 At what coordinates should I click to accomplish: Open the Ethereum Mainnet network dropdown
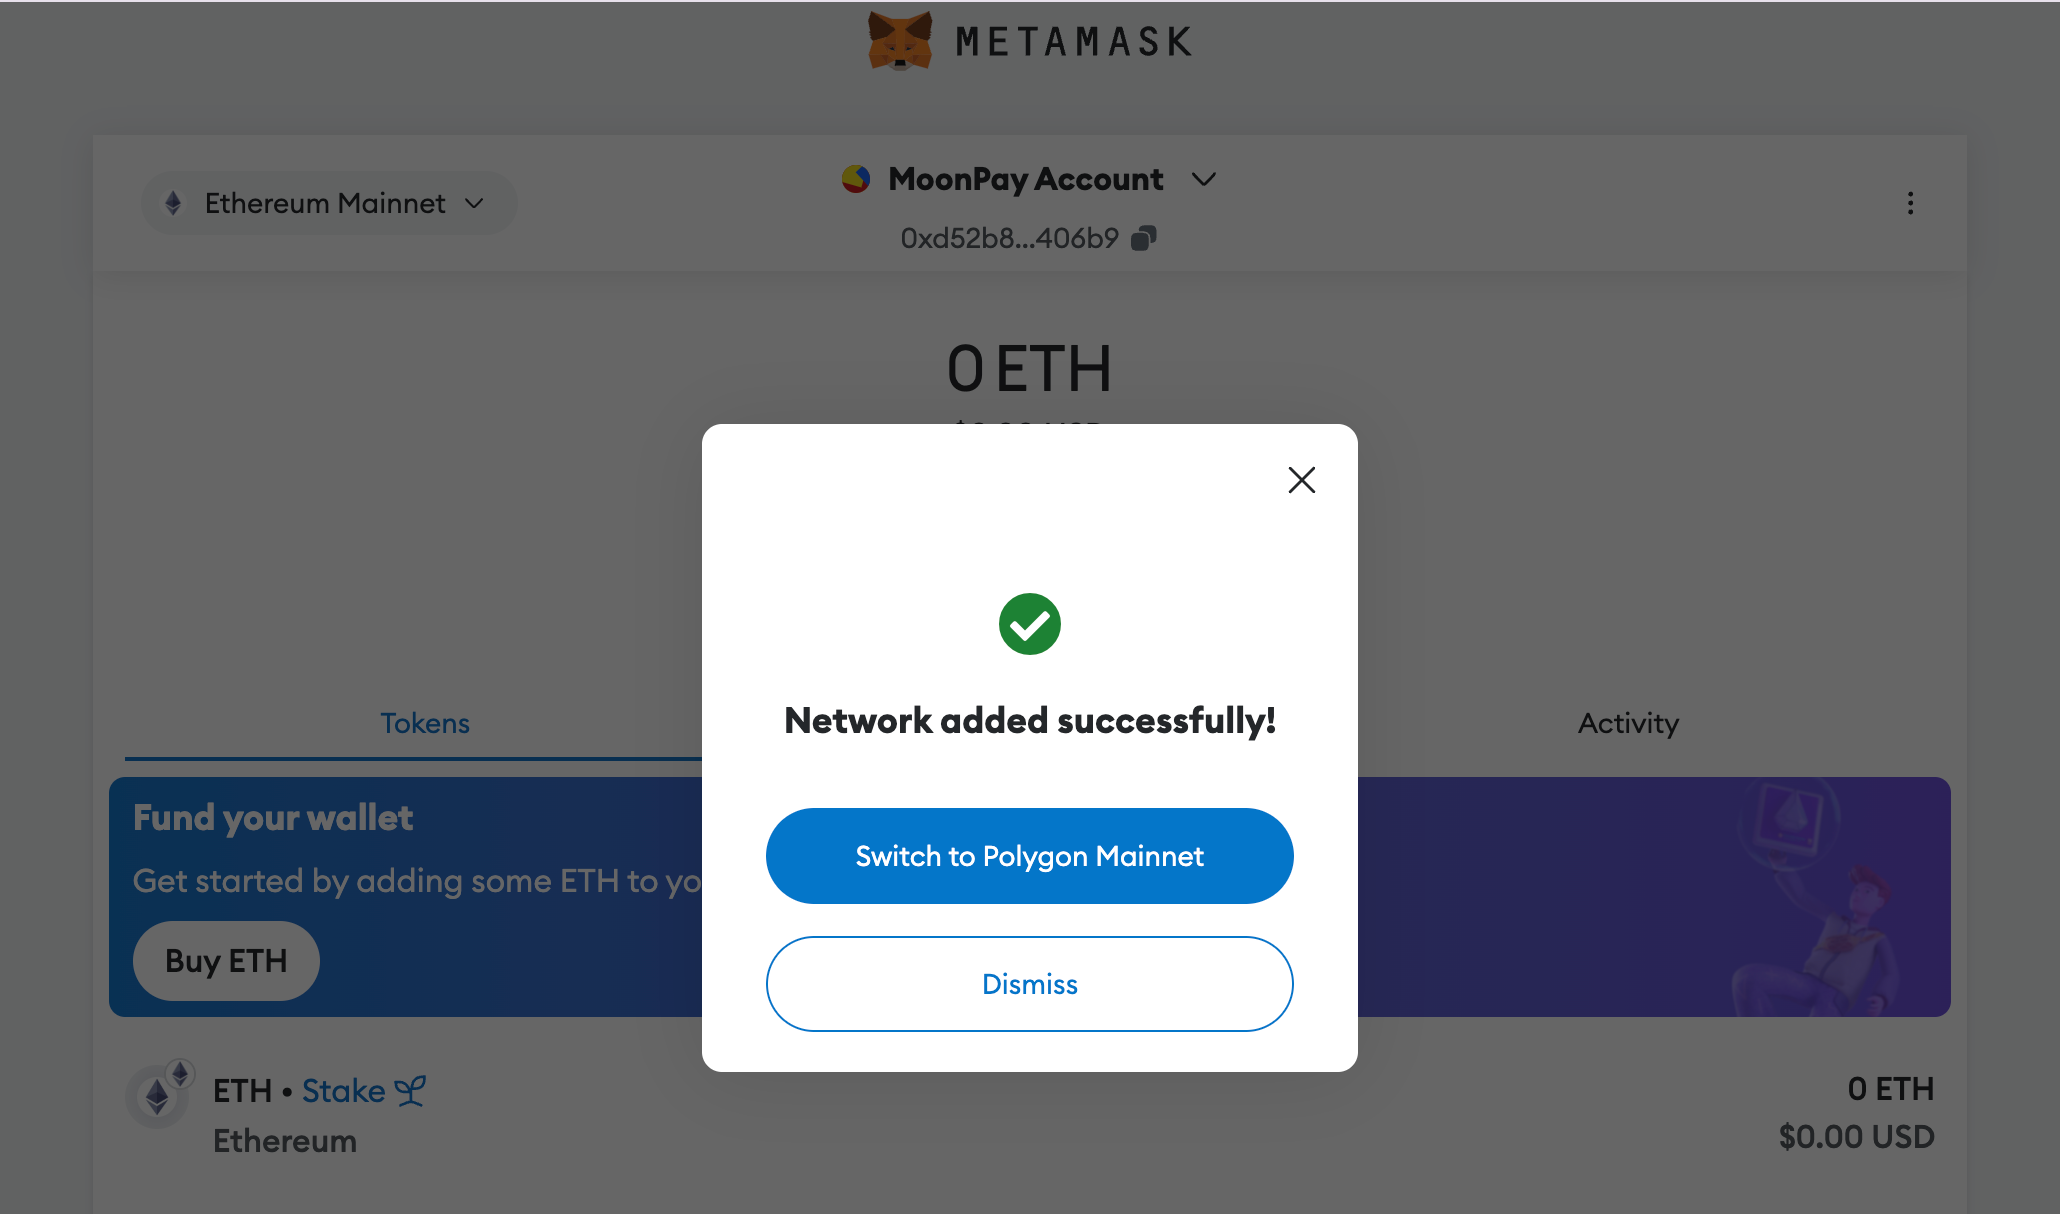click(x=328, y=203)
